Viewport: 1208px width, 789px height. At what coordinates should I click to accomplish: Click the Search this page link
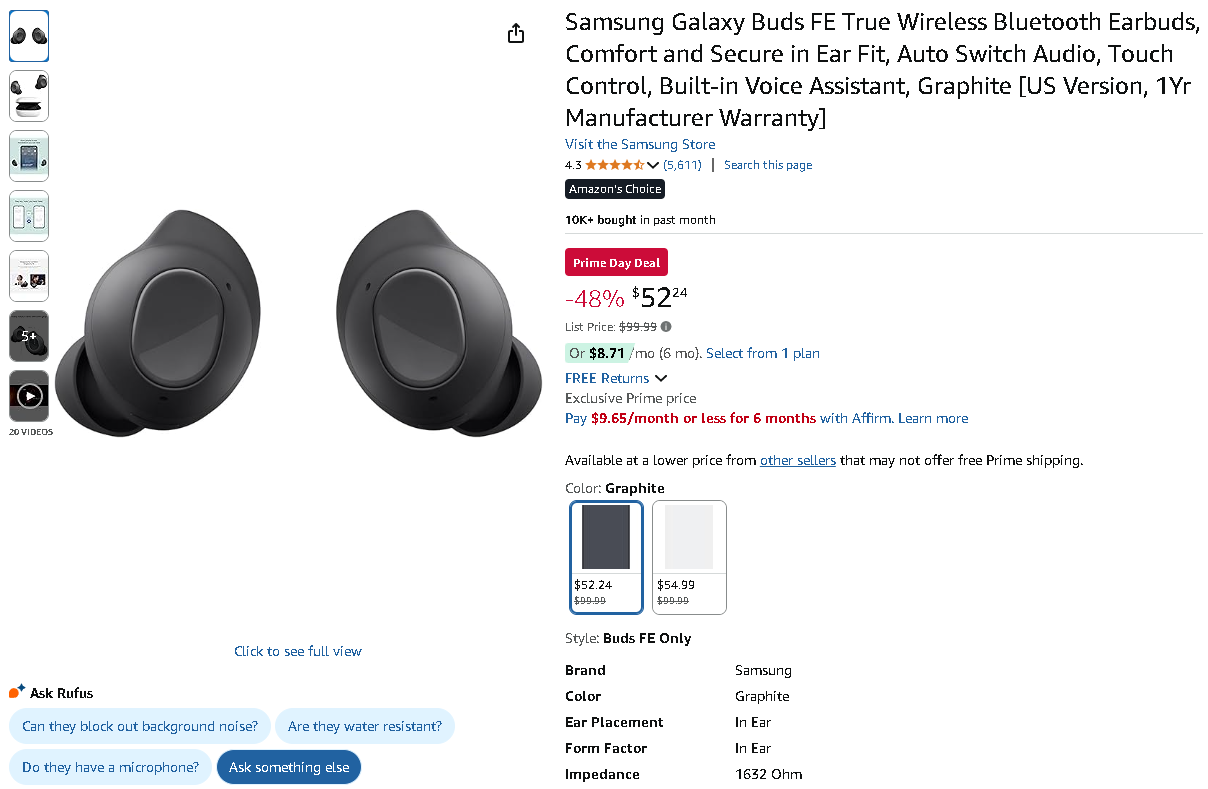pos(768,165)
